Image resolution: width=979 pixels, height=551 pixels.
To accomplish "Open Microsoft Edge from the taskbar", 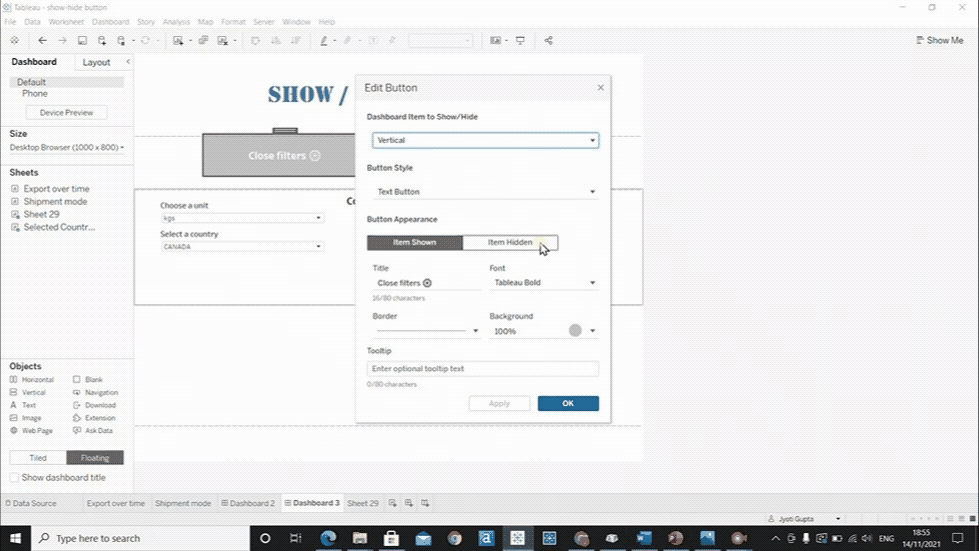I will pos(328,538).
